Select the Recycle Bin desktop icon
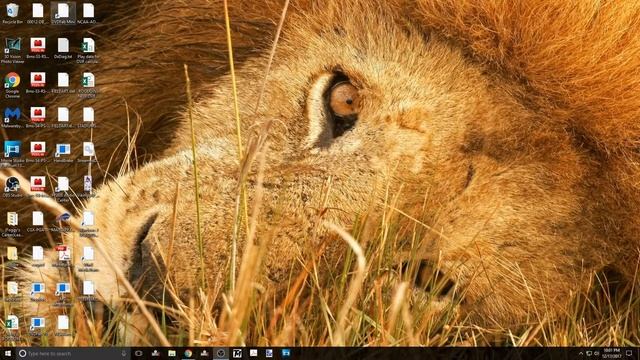 click(x=12, y=13)
